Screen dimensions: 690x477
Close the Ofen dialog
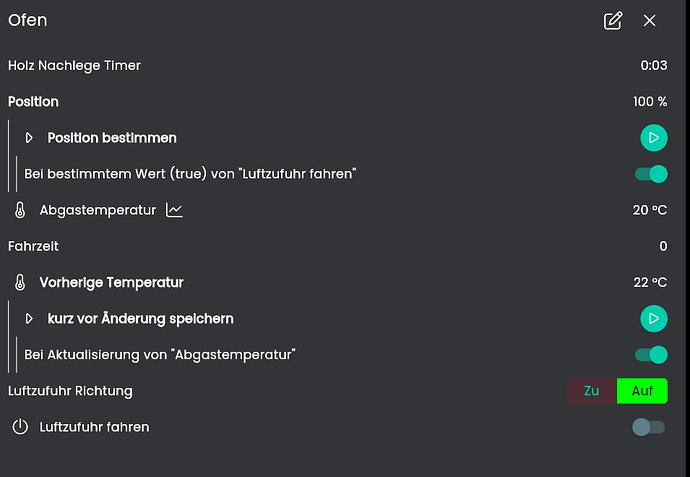[x=650, y=21]
